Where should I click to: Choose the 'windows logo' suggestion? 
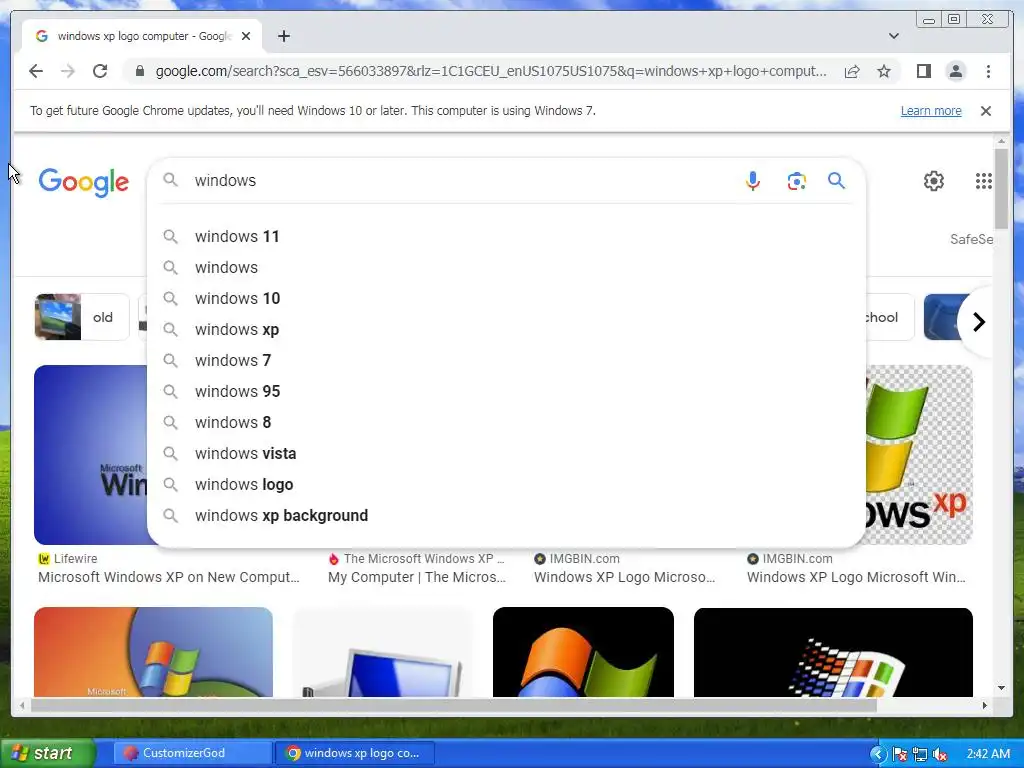click(506, 485)
